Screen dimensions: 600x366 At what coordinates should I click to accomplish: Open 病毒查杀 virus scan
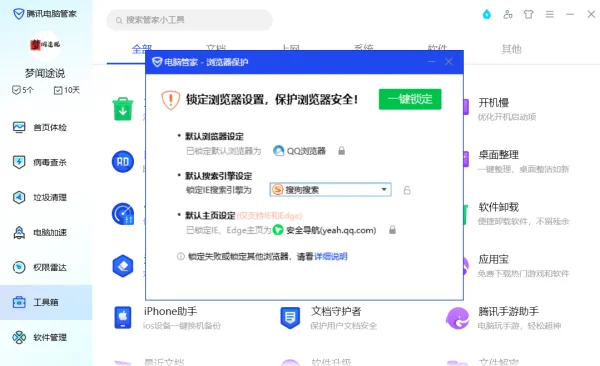coord(46,162)
